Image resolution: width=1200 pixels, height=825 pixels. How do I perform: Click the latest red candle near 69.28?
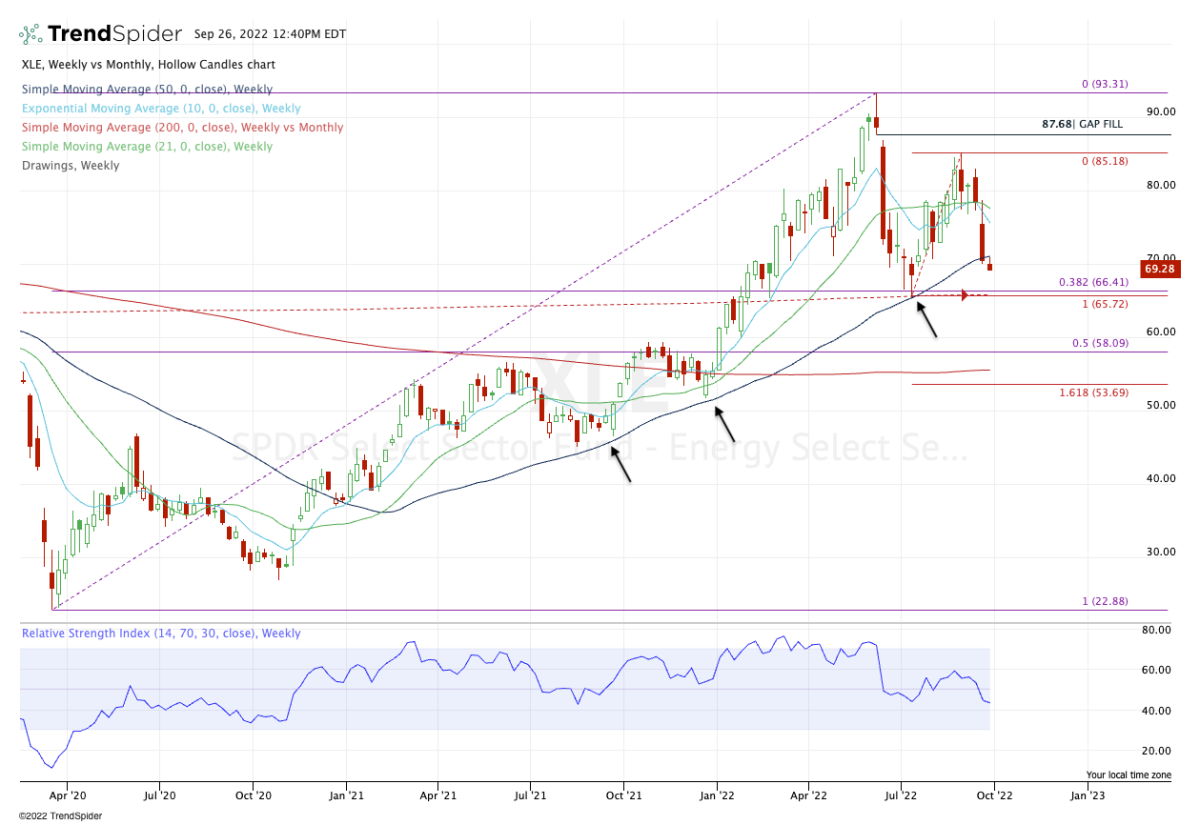pos(990,266)
